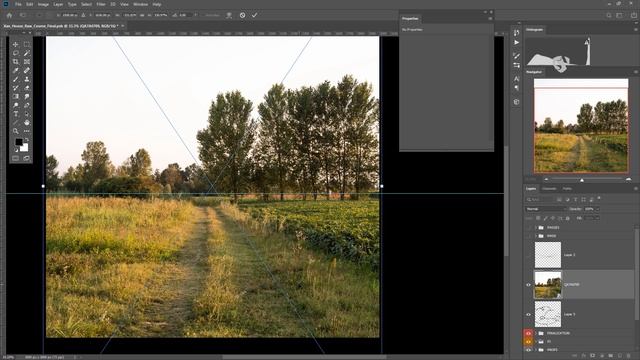The height and width of the screenshot is (360, 640).
Task: Open the Fill value dropdown
Action: 598,218
